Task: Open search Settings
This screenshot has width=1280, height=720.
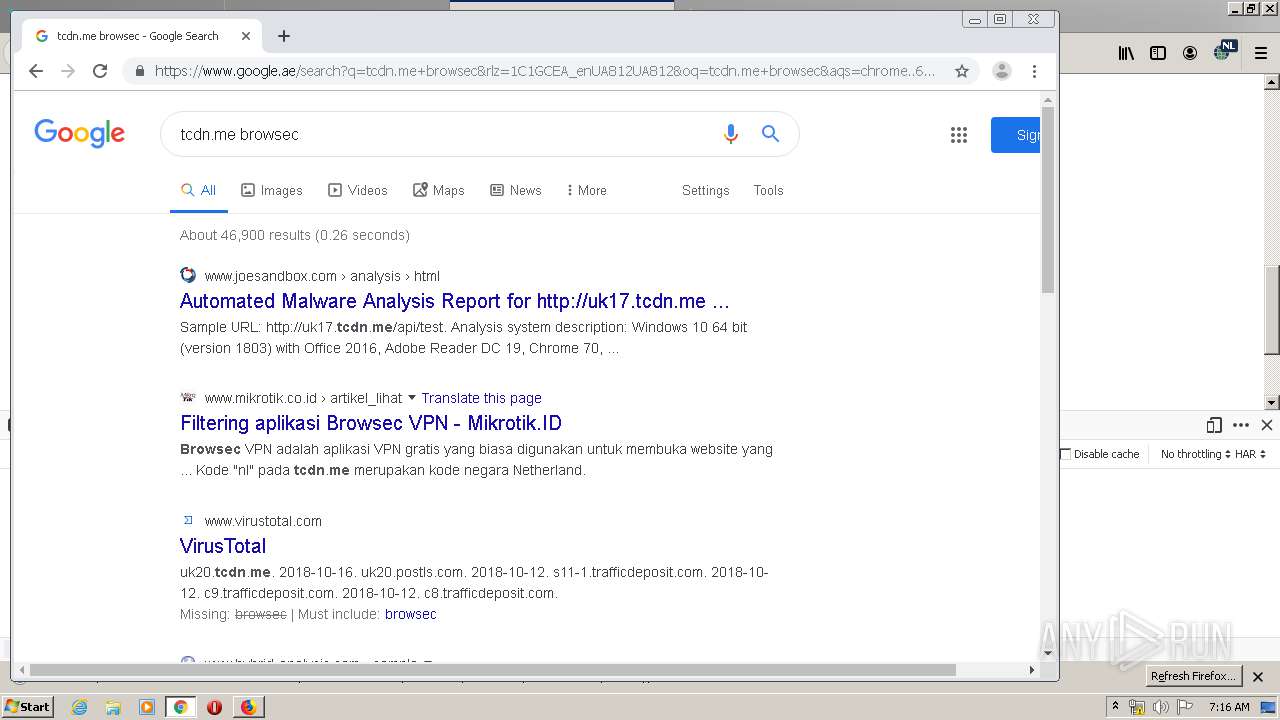Action: point(706,190)
